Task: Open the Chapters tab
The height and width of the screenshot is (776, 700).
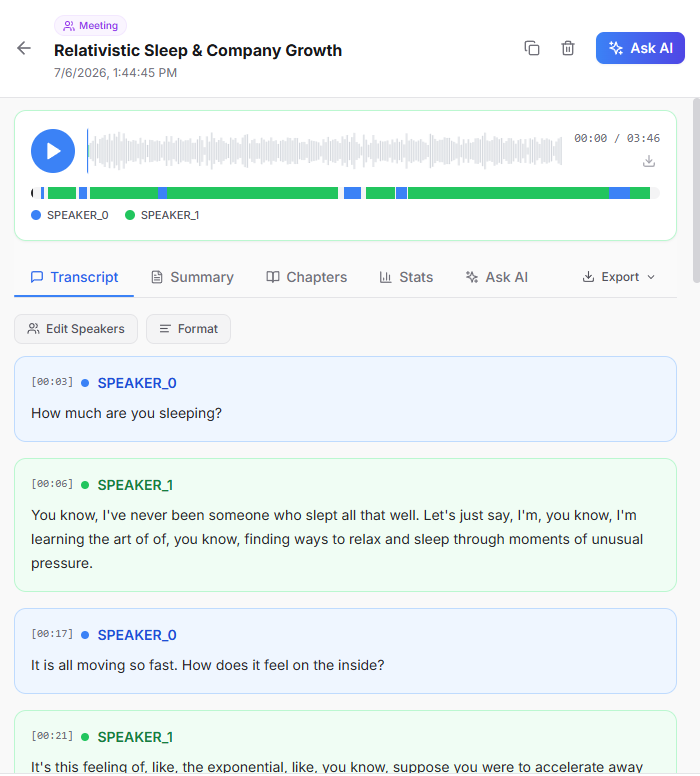Action: [x=306, y=277]
